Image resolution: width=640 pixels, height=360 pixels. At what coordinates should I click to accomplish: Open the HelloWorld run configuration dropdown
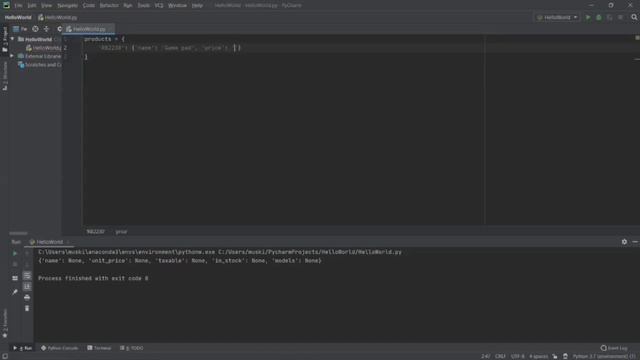point(557,18)
